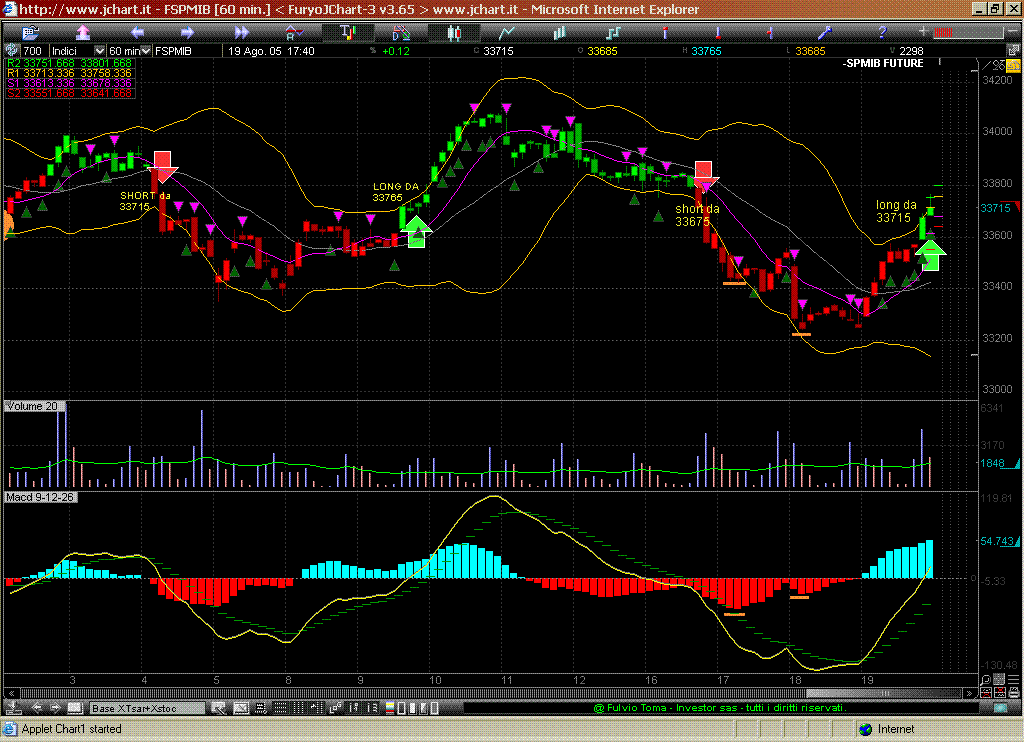Click the Fulvio Toma copyright banner
The width and height of the screenshot is (1024, 742).
point(720,708)
